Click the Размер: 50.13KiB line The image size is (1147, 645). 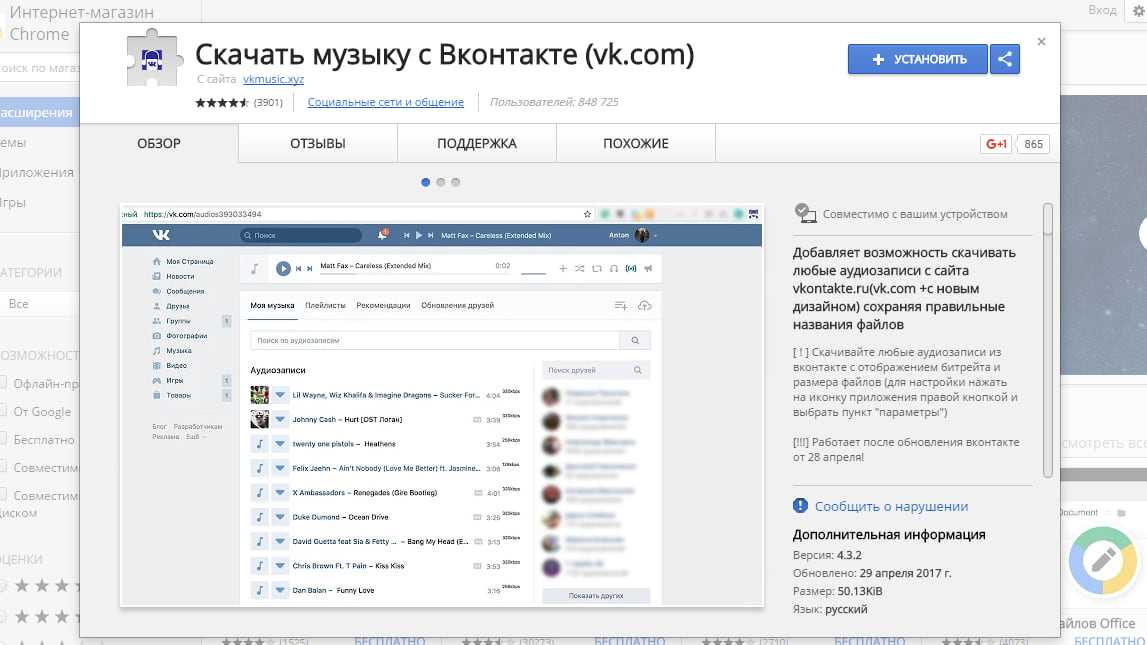click(x=838, y=591)
